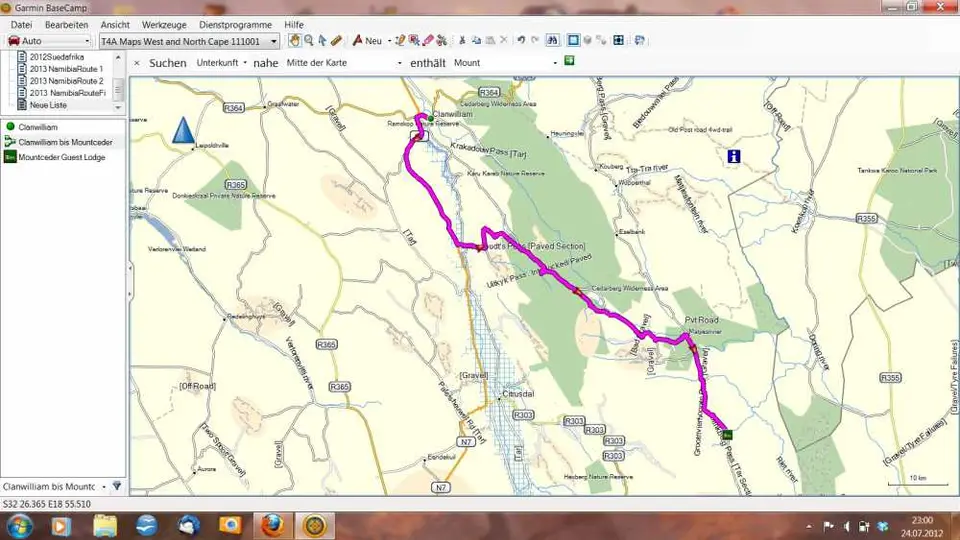This screenshot has width=960, height=540.
Task: Click the center map crosshair icon
Action: (x=618, y=40)
